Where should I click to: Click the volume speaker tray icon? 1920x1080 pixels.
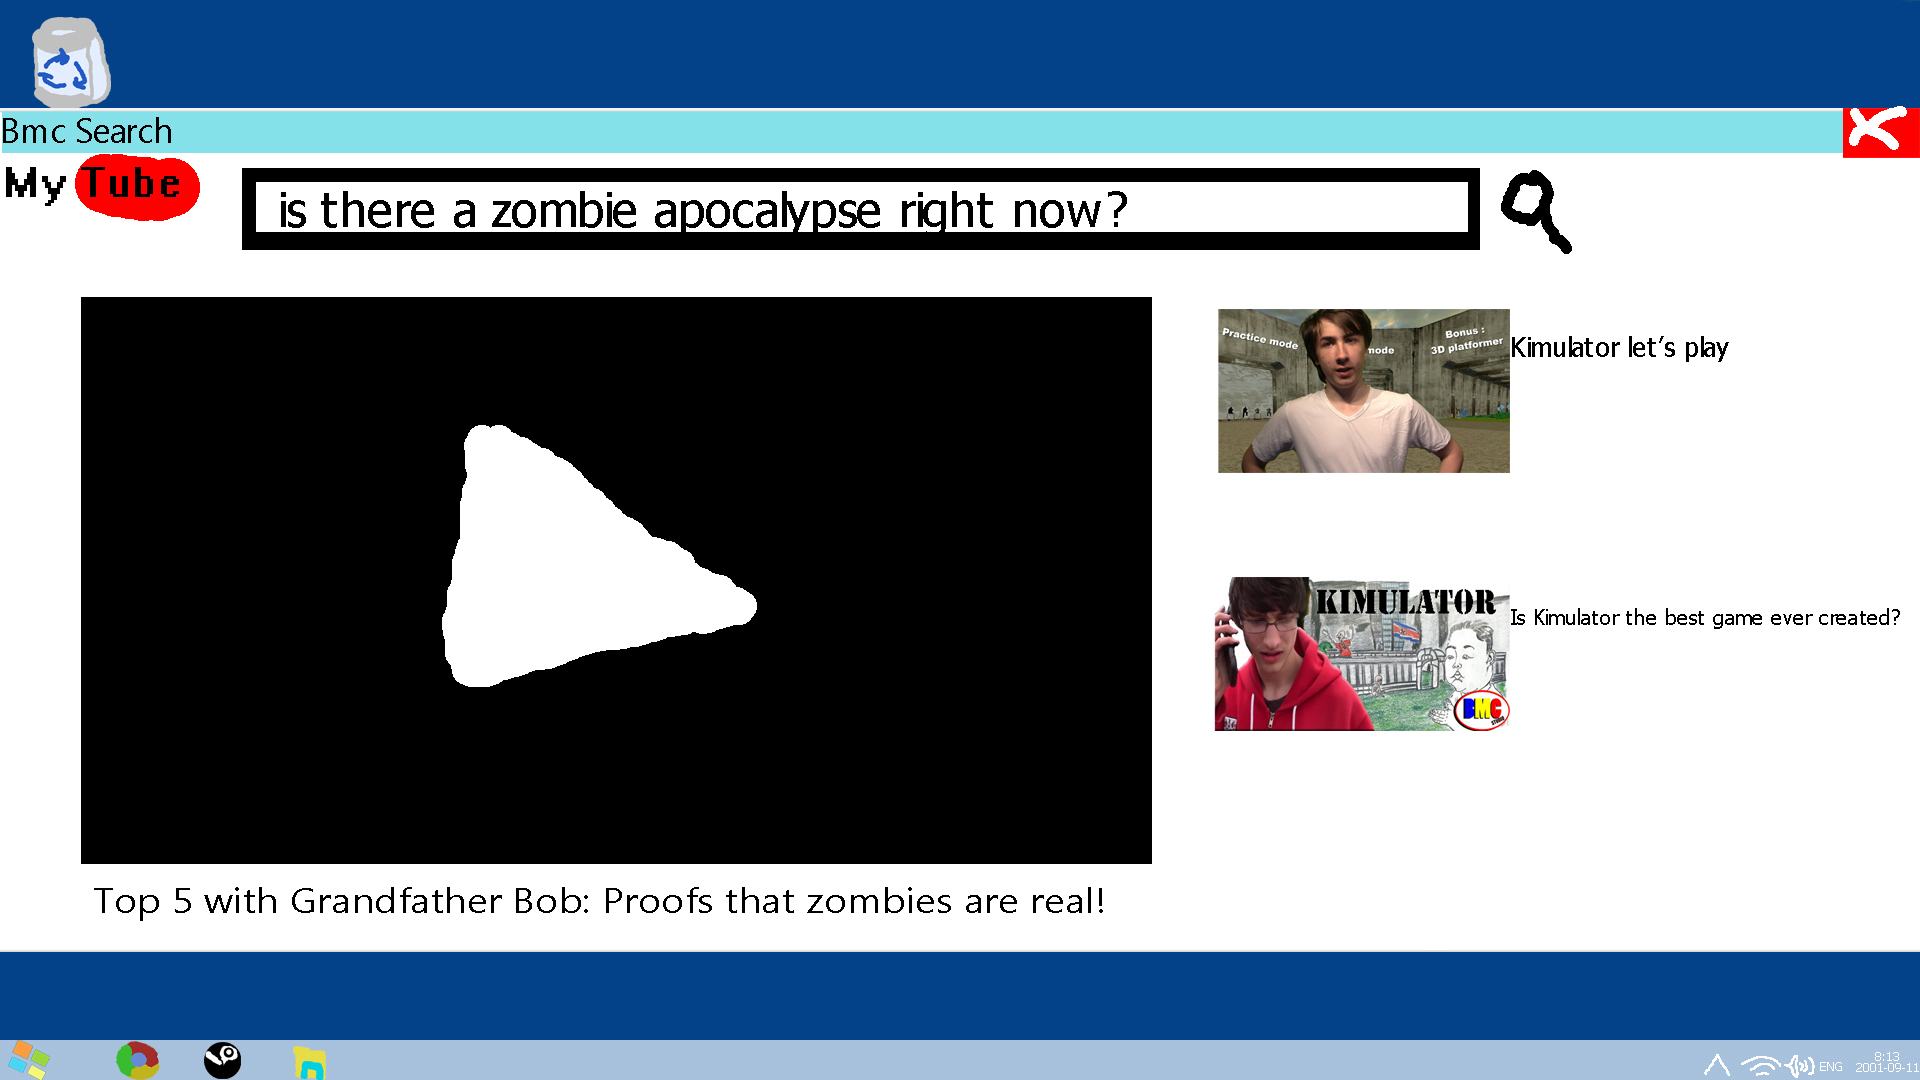(1800, 1066)
